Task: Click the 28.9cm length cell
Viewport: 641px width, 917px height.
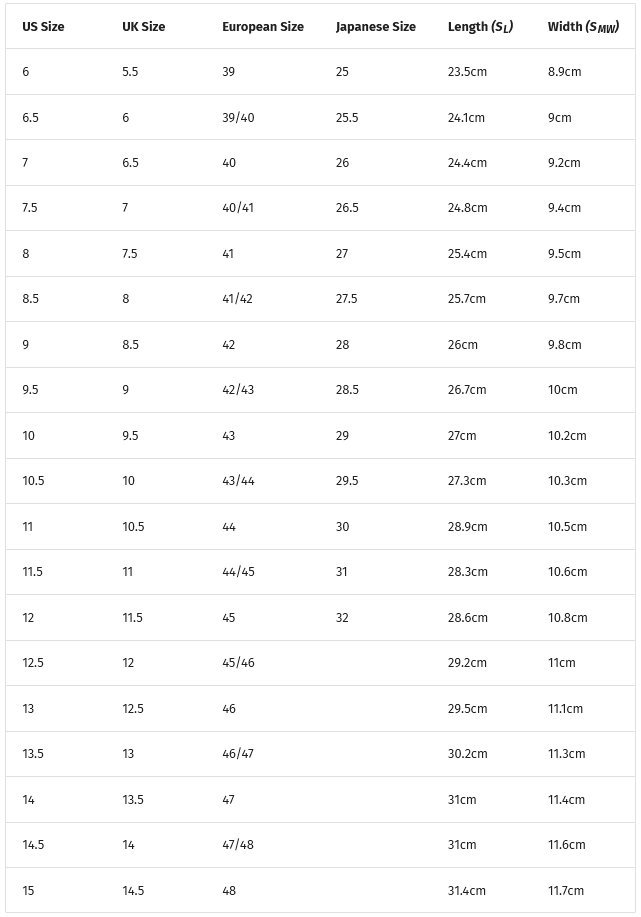Action: coord(467,527)
